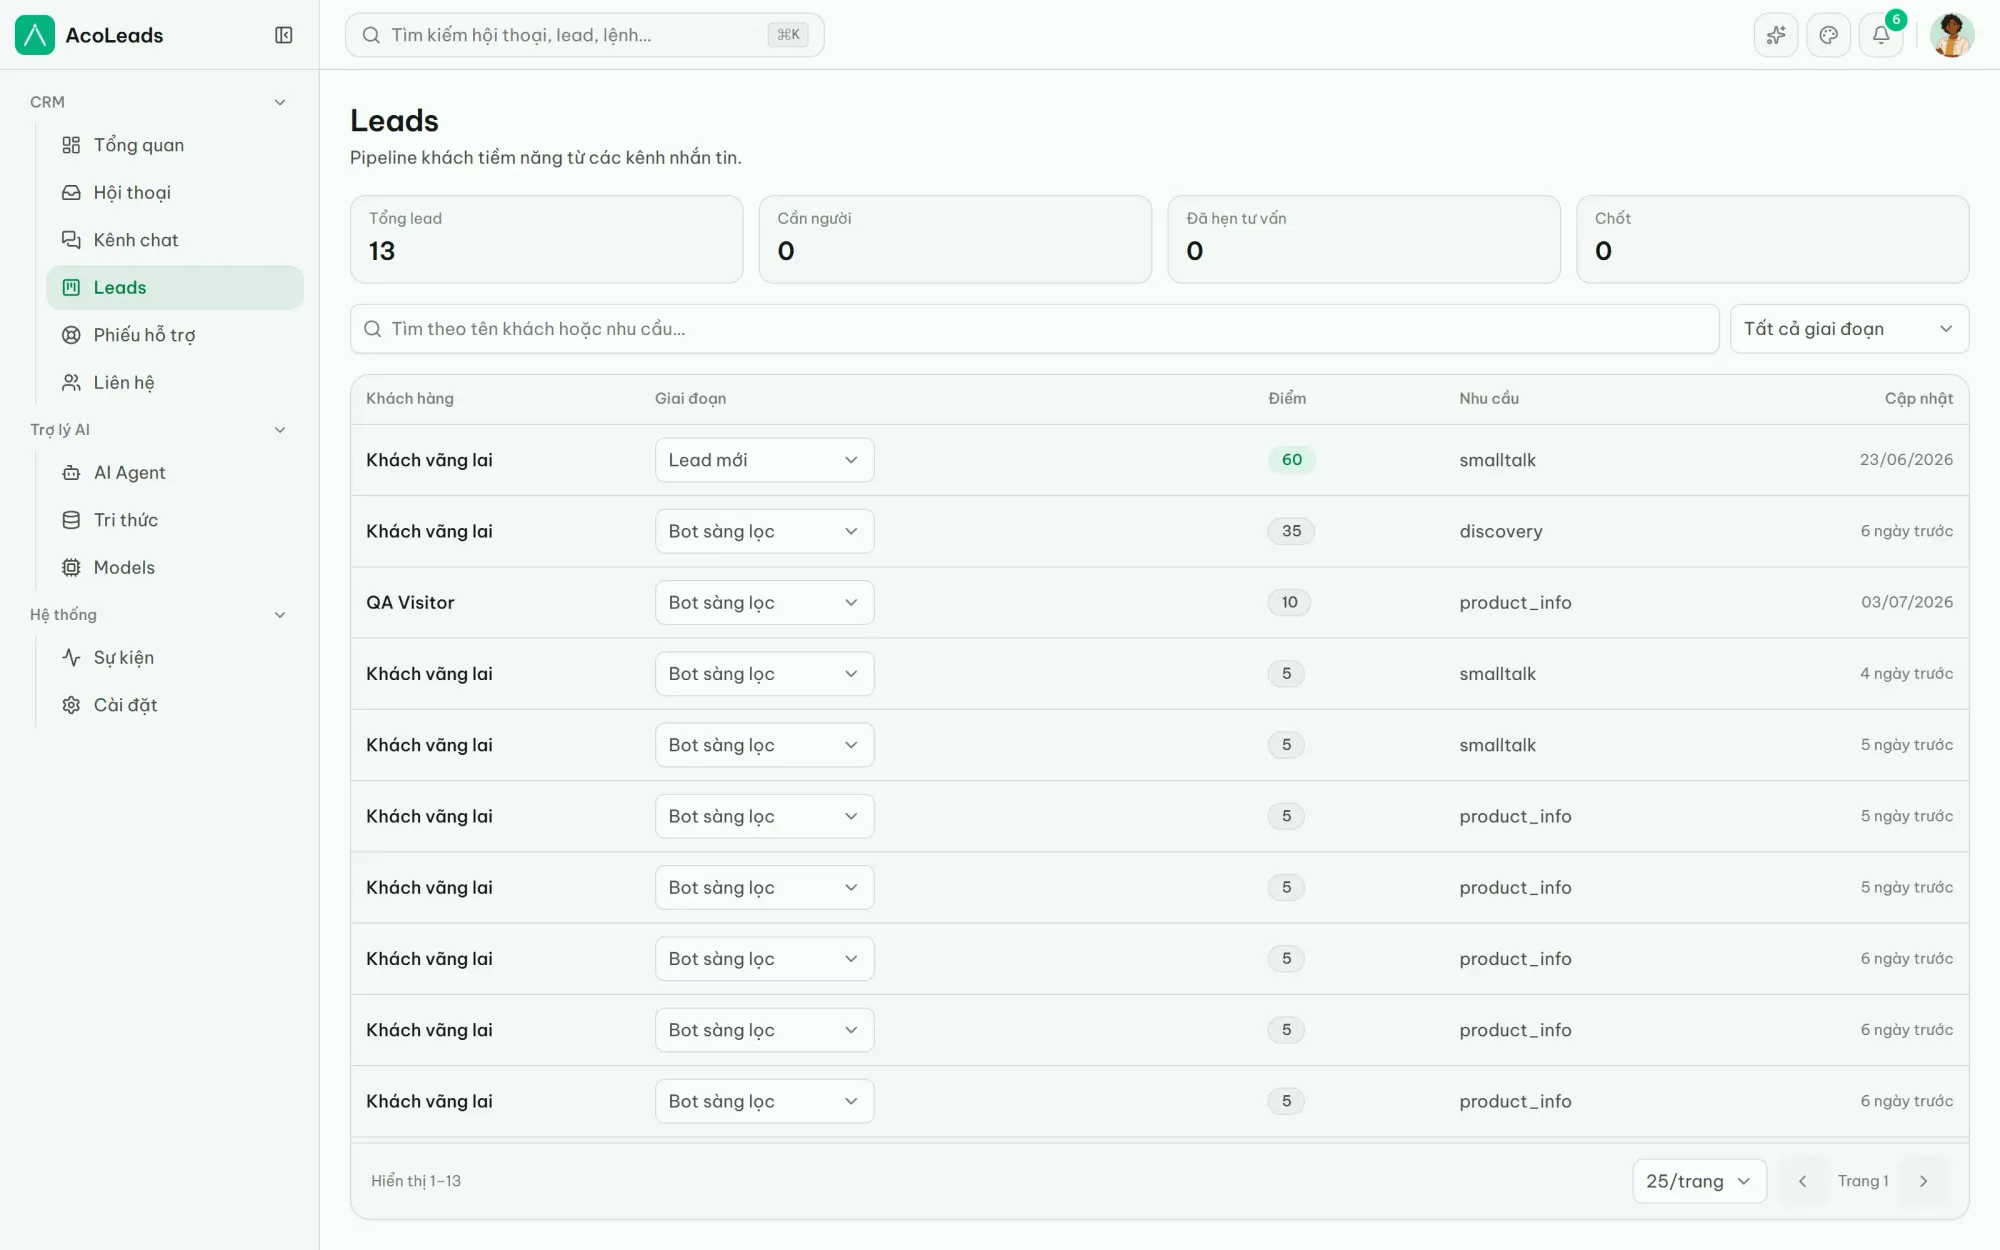Click the Đã hẹn tư vấn card

(1364, 239)
